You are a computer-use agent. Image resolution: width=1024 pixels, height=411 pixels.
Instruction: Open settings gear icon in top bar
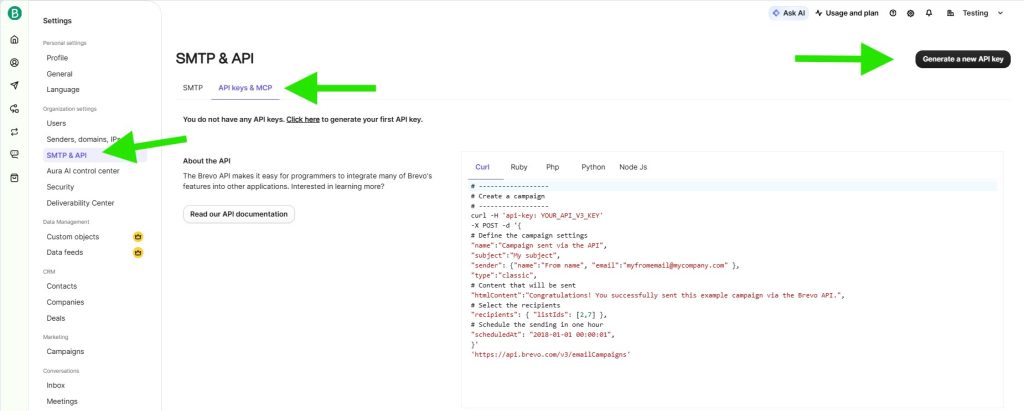tap(911, 13)
